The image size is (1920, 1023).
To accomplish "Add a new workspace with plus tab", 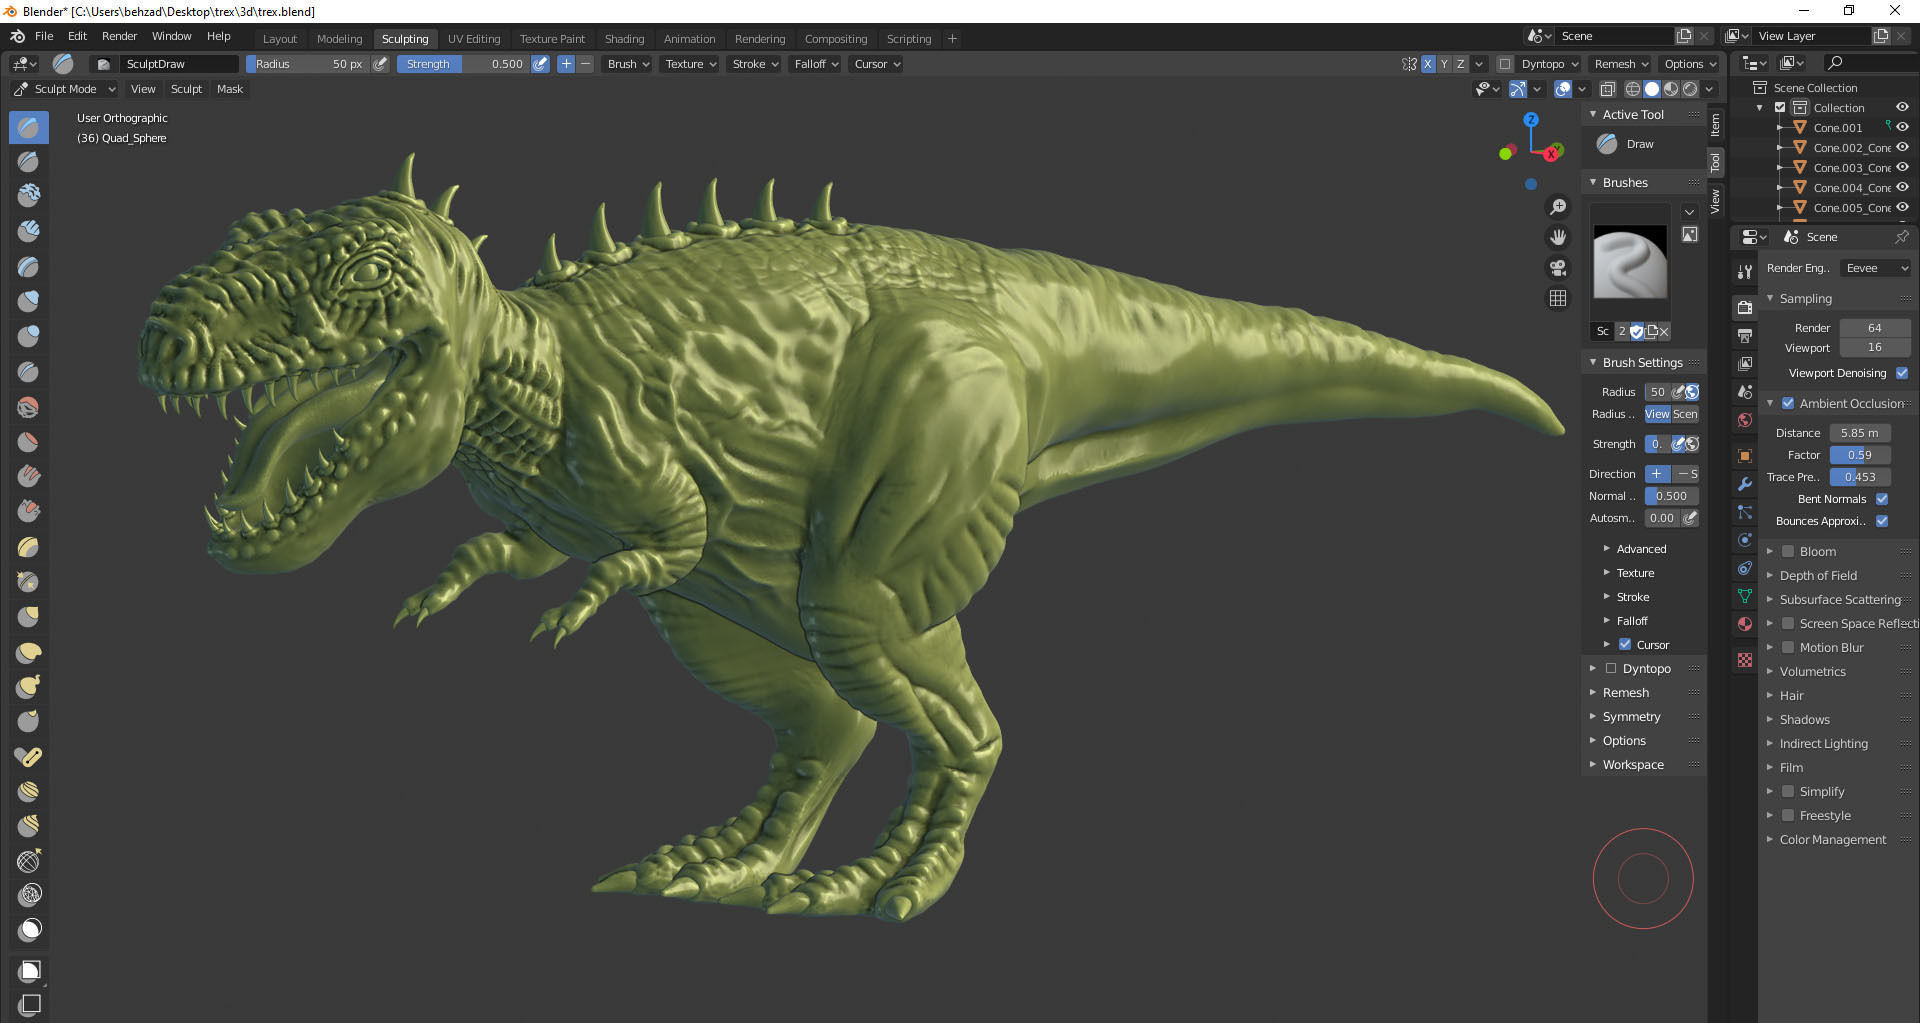I will click(x=952, y=39).
